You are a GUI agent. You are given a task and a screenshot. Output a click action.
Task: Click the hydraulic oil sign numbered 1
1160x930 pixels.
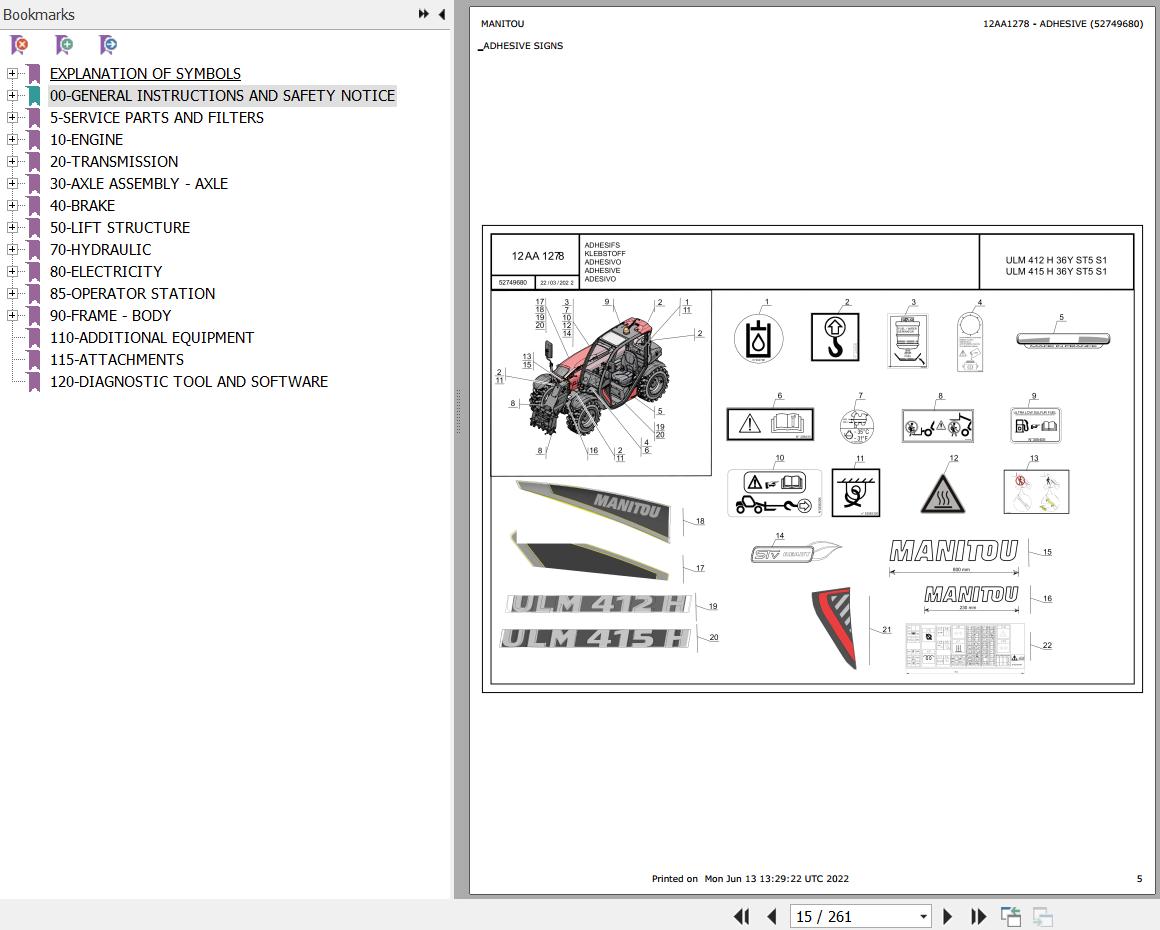click(758, 338)
